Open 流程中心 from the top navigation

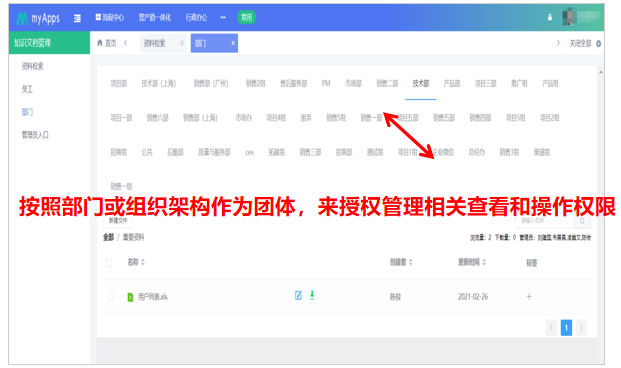(110, 17)
